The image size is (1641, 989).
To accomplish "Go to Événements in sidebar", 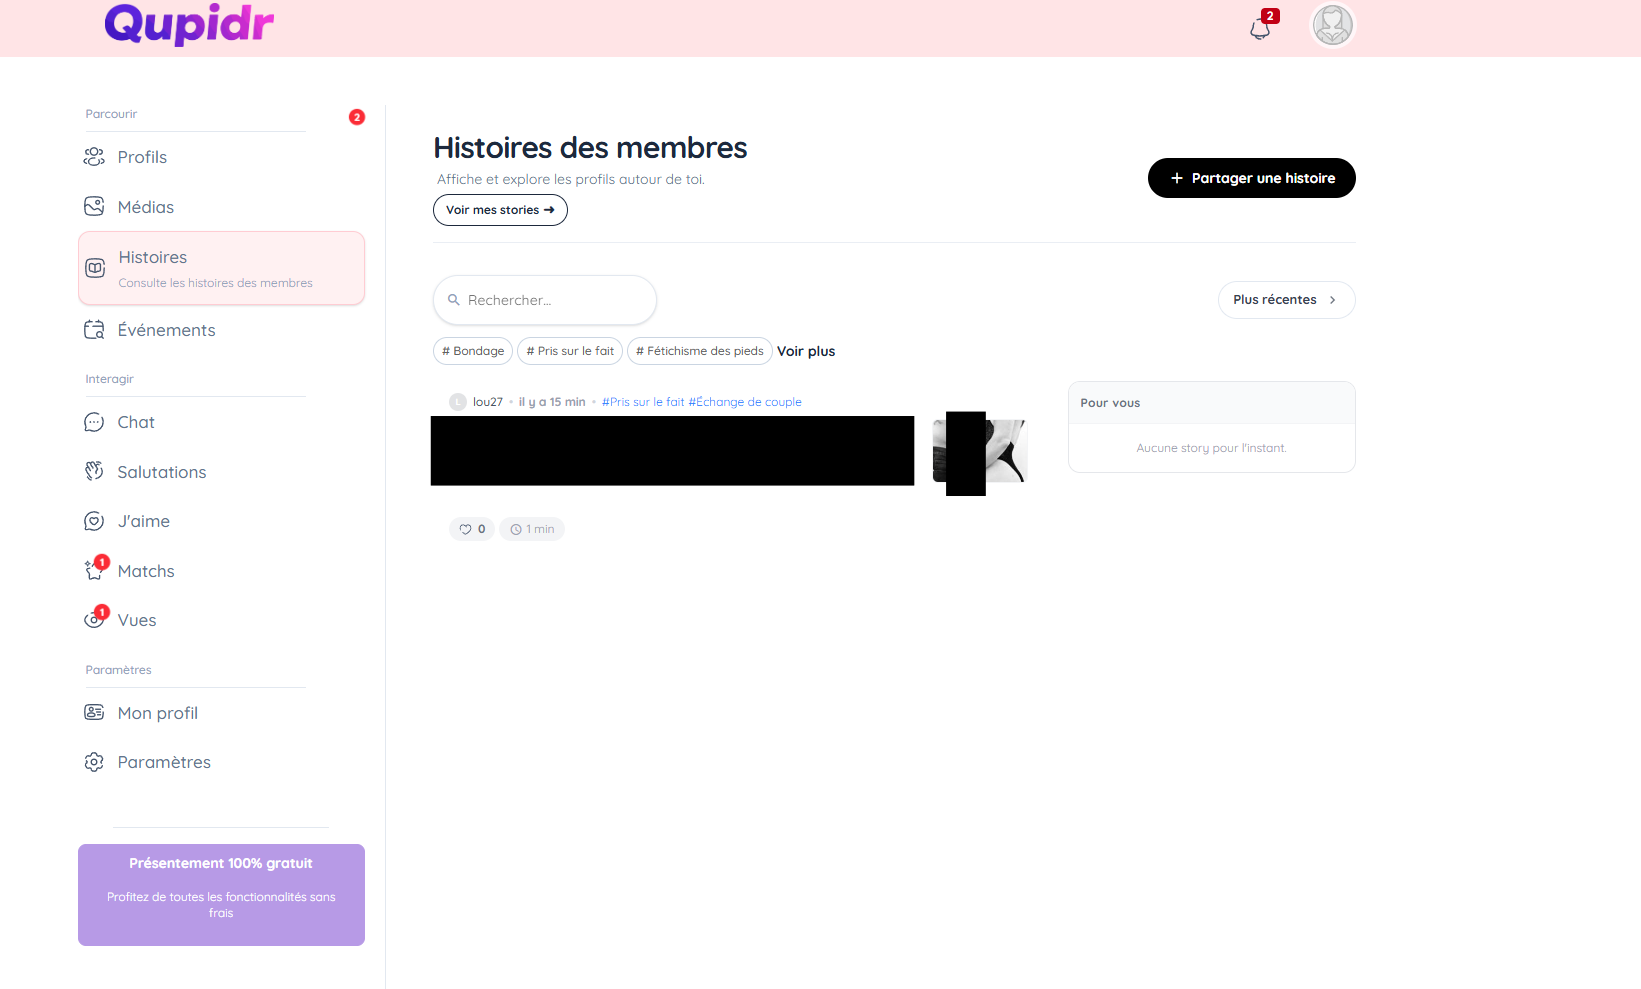I will click(x=166, y=330).
